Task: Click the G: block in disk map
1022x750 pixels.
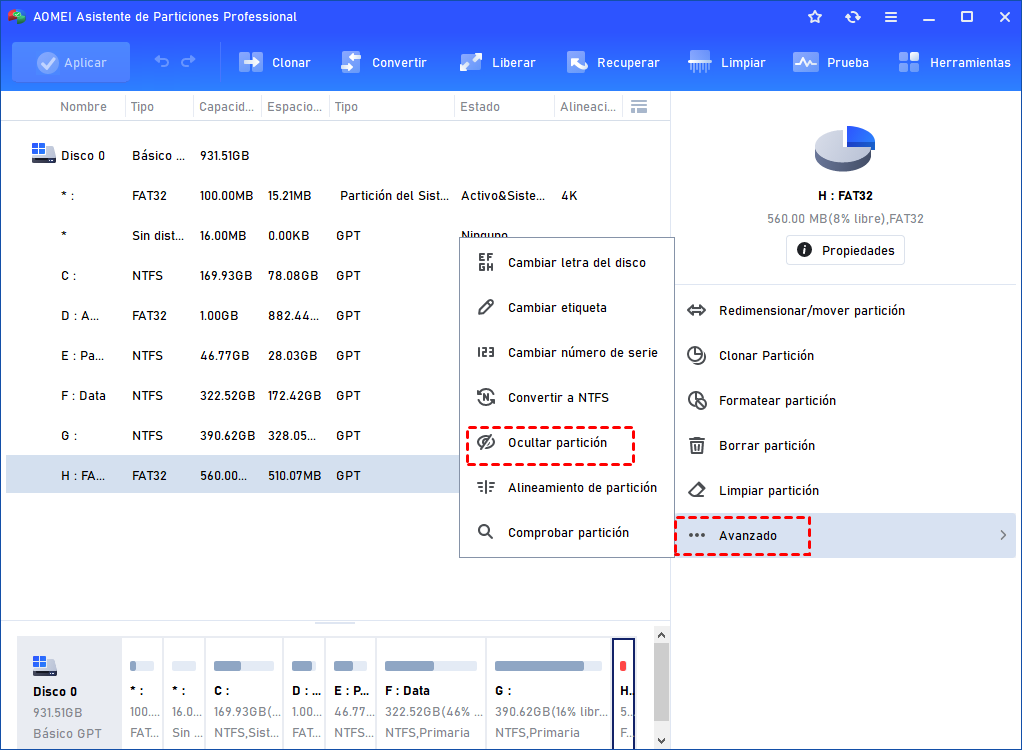Action: [549, 693]
